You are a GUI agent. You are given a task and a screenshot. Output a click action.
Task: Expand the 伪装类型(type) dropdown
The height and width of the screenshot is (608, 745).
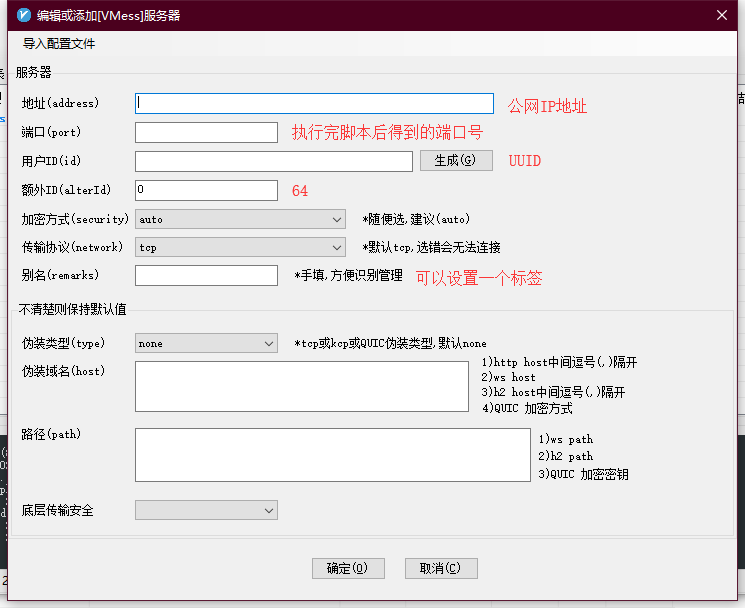click(206, 343)
